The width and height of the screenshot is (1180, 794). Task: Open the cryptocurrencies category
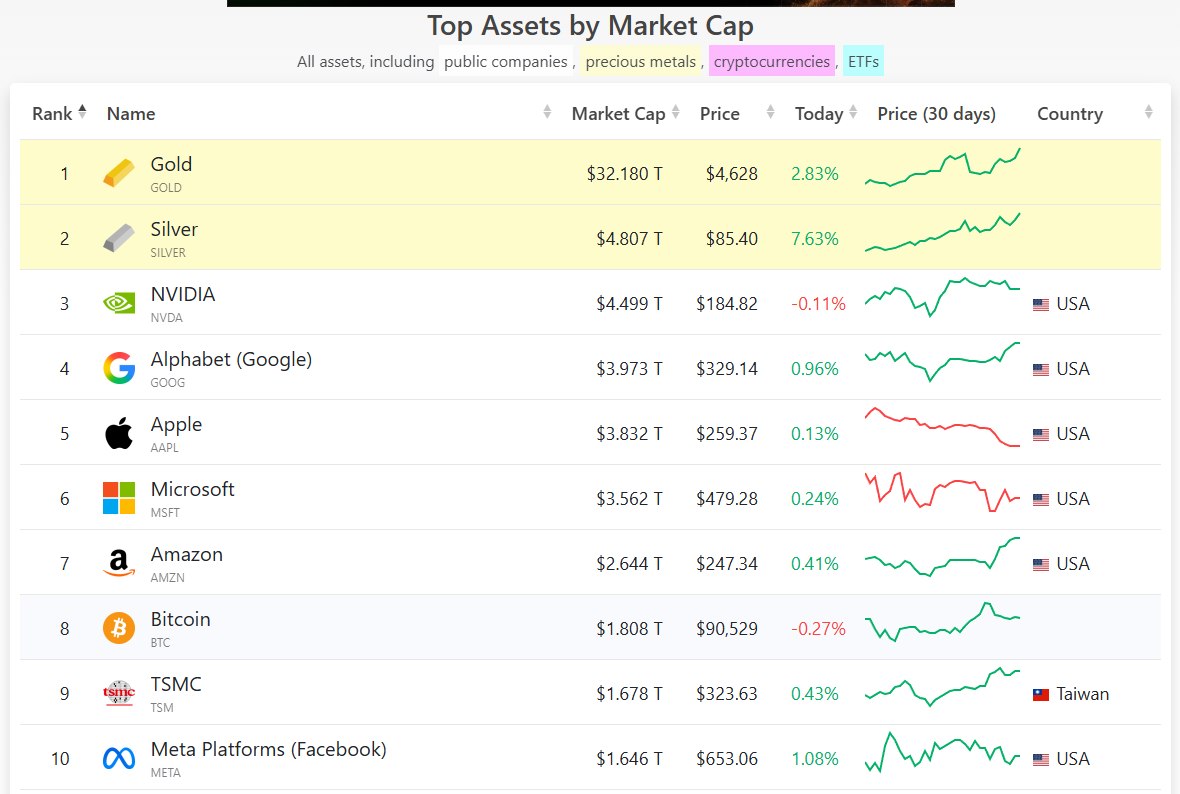point(771,62)
